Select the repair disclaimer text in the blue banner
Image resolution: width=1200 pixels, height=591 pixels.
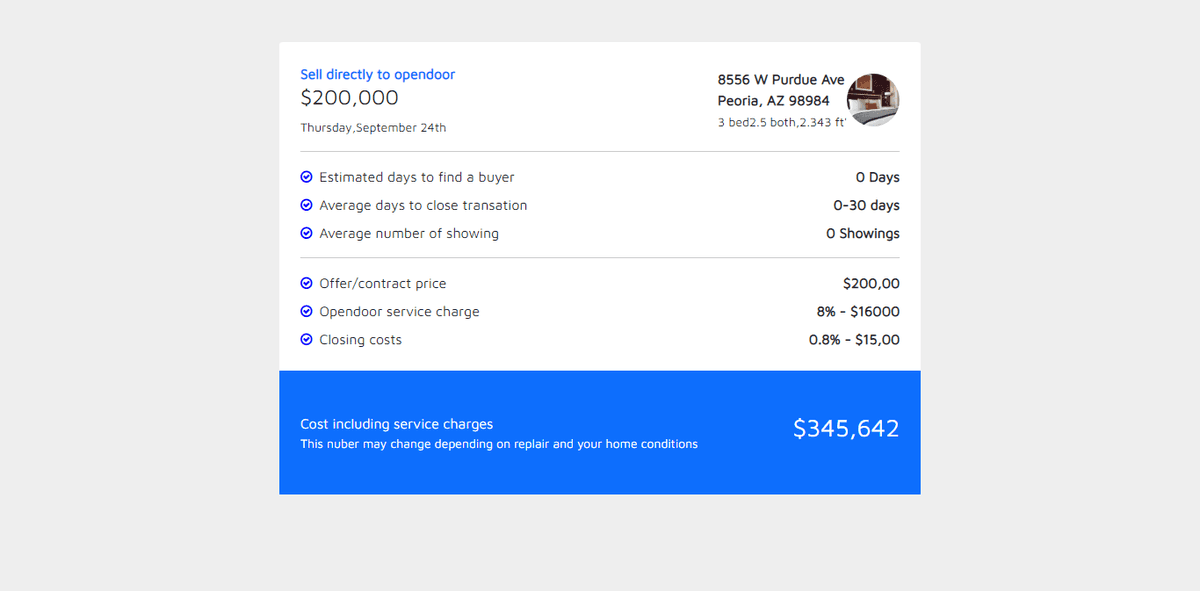pos(498,444)
